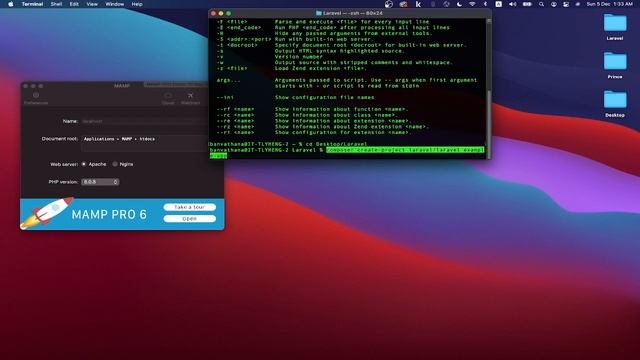Click the Cloud icon in MAMP toolbar

tap(168, 98)
